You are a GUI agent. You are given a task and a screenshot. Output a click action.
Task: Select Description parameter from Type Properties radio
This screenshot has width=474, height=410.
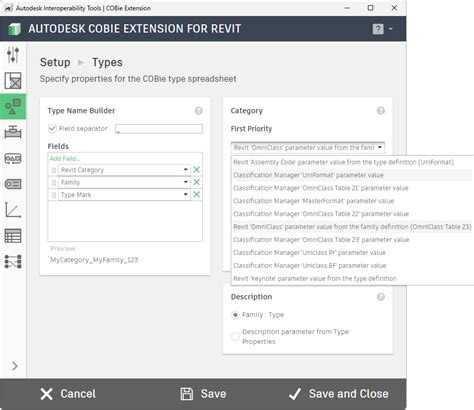235,337
